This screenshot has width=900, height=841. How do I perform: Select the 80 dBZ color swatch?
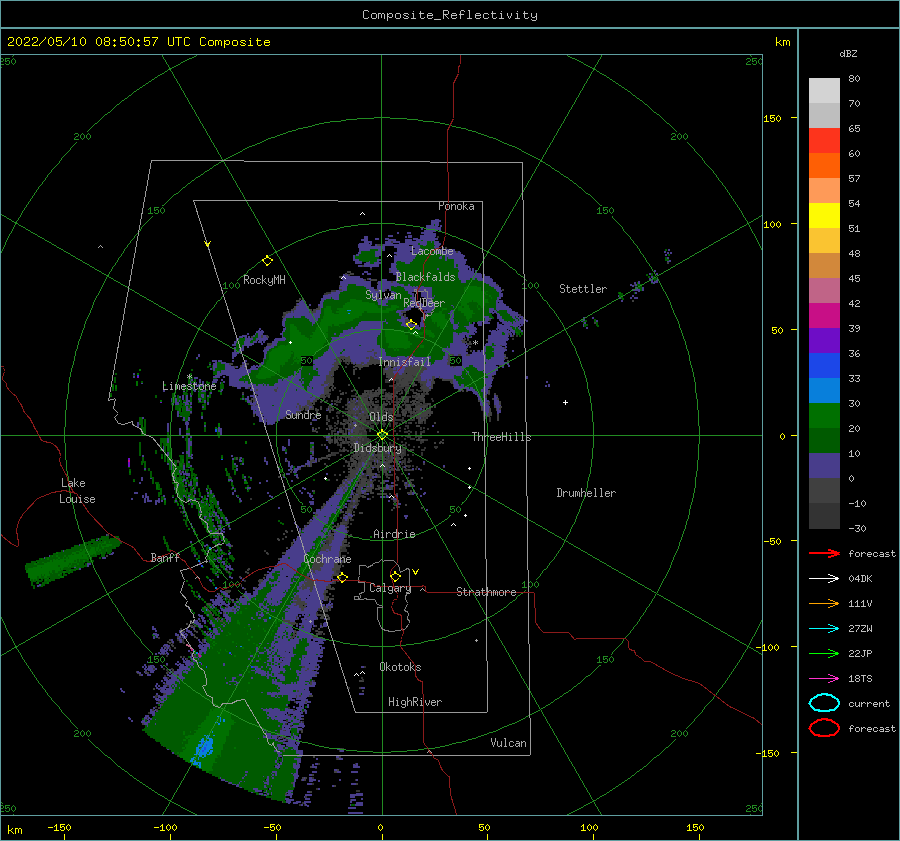(x=824, y=90)
